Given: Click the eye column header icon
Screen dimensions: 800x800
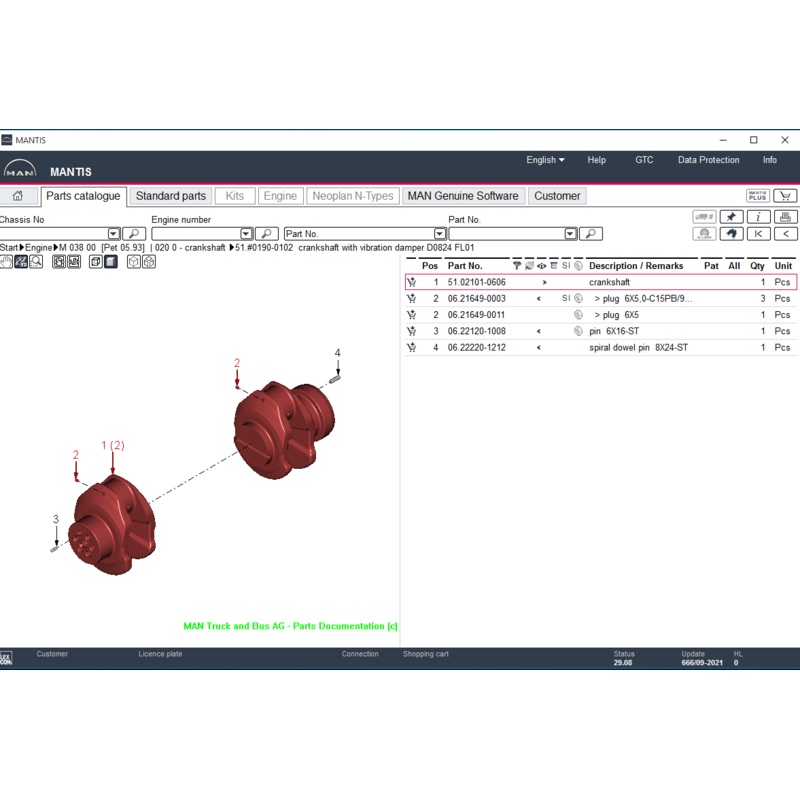Looking at the screenshot, I should (541, 266).
